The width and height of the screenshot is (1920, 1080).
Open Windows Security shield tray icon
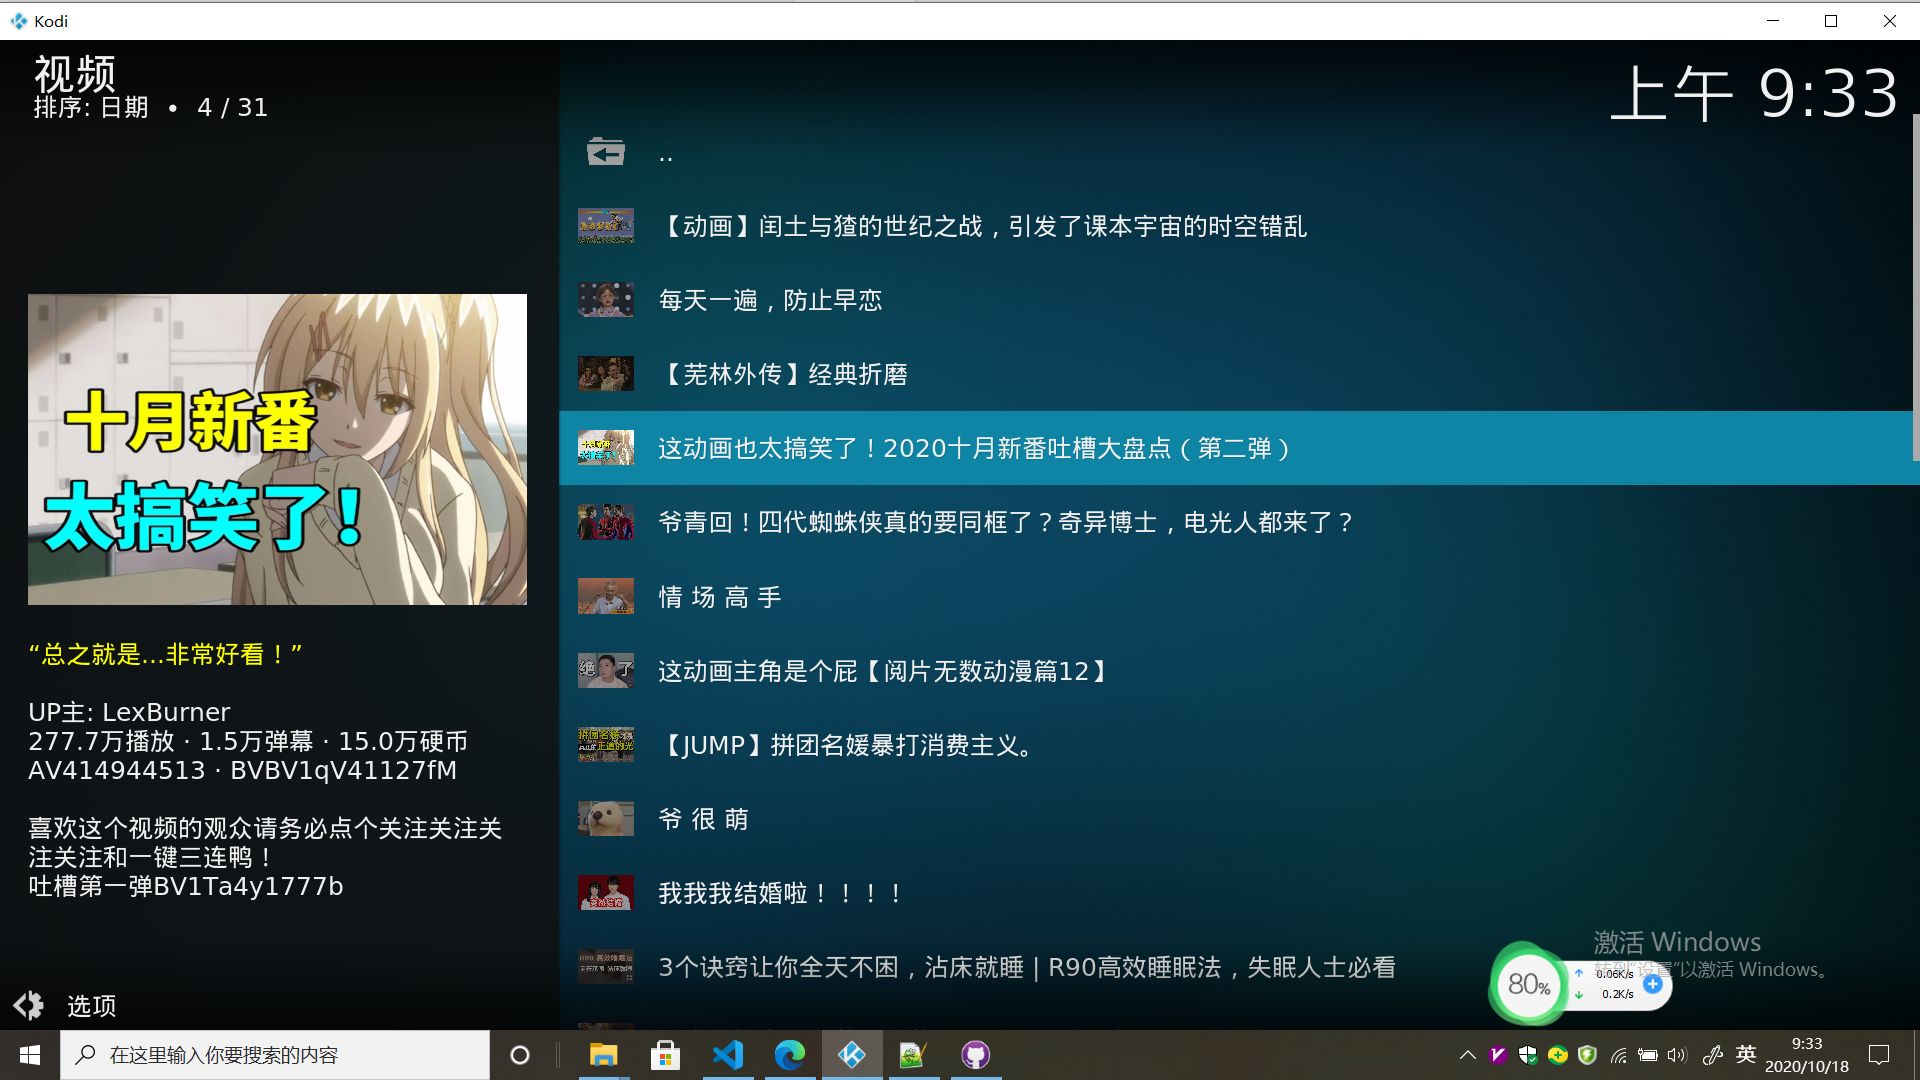click(x=1527, y=1055)
